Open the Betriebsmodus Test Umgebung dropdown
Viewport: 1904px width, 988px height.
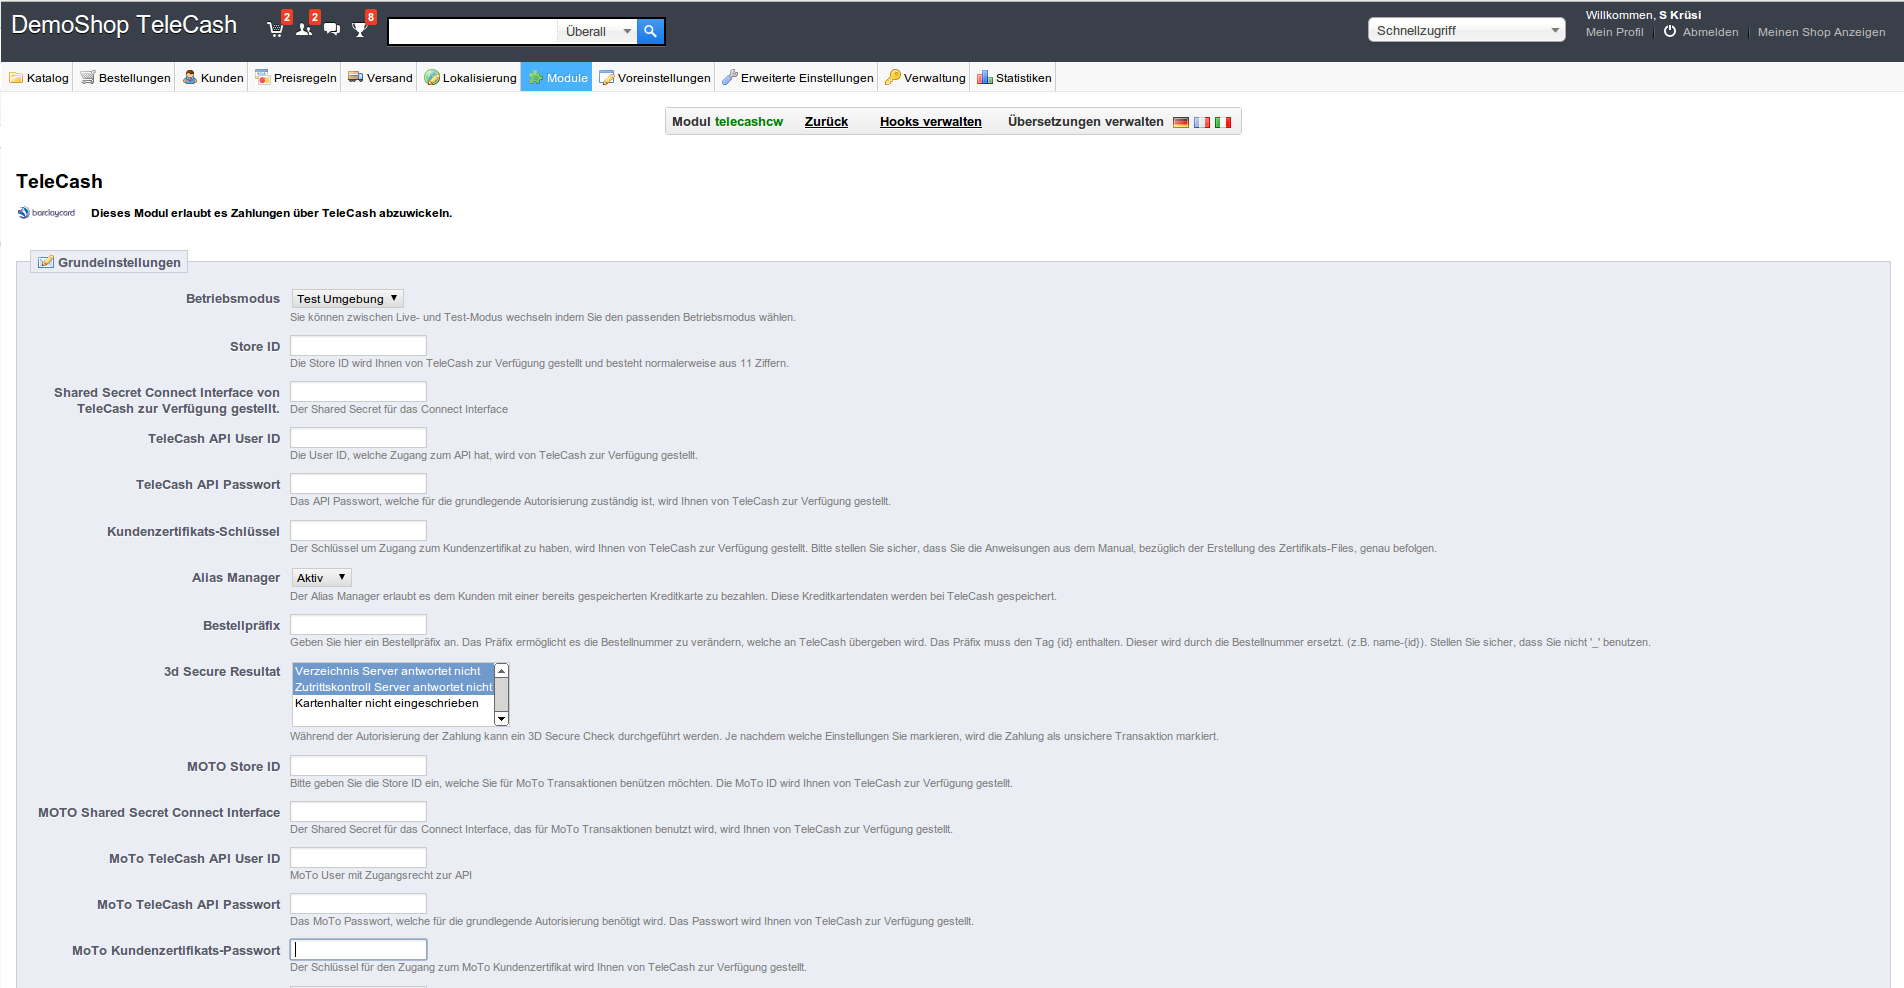348,298
